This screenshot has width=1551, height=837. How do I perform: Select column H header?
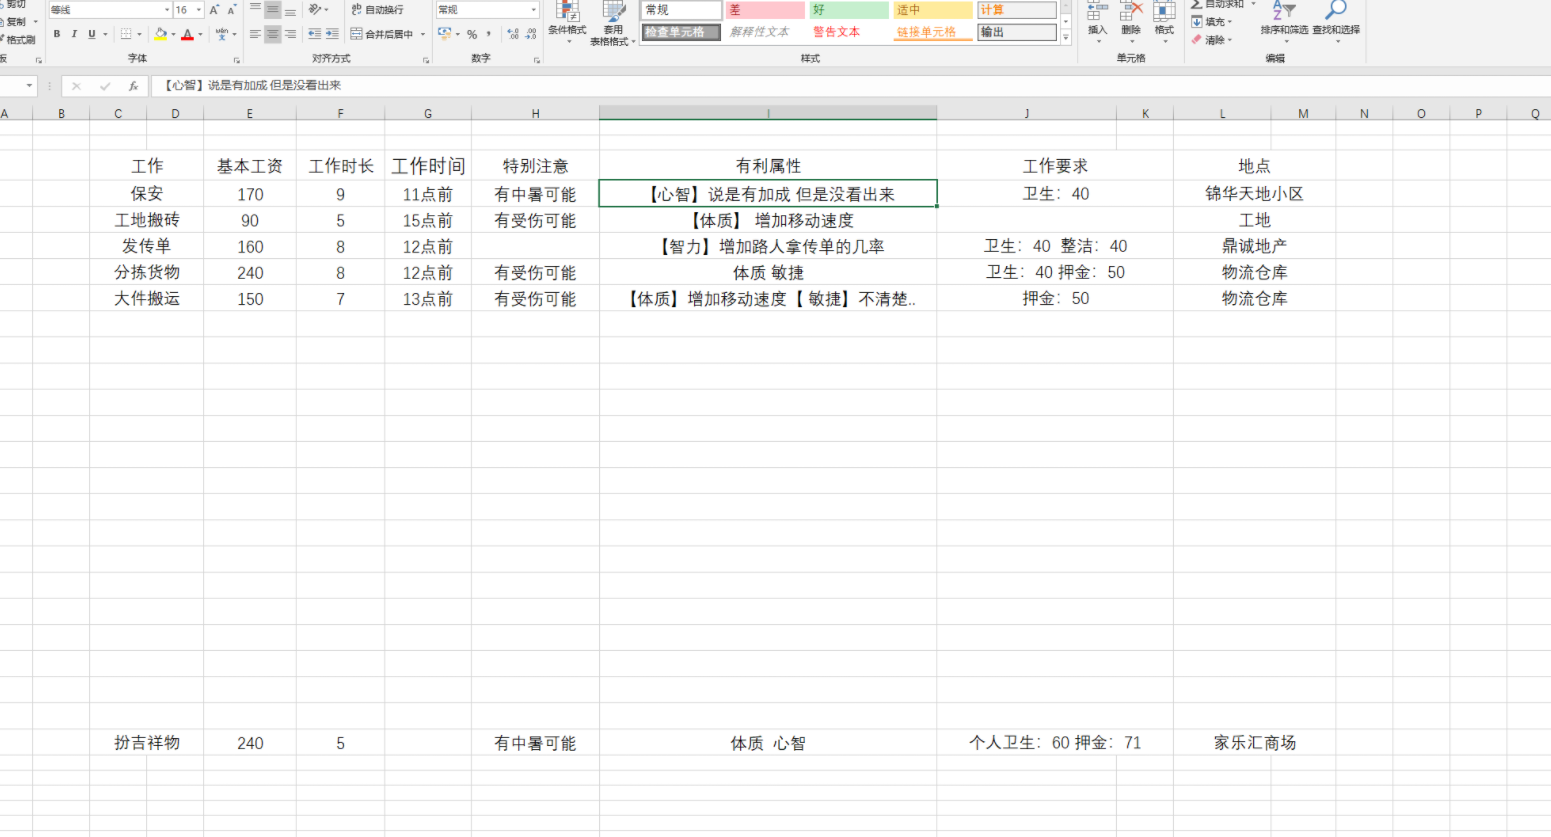pos(535,114)
